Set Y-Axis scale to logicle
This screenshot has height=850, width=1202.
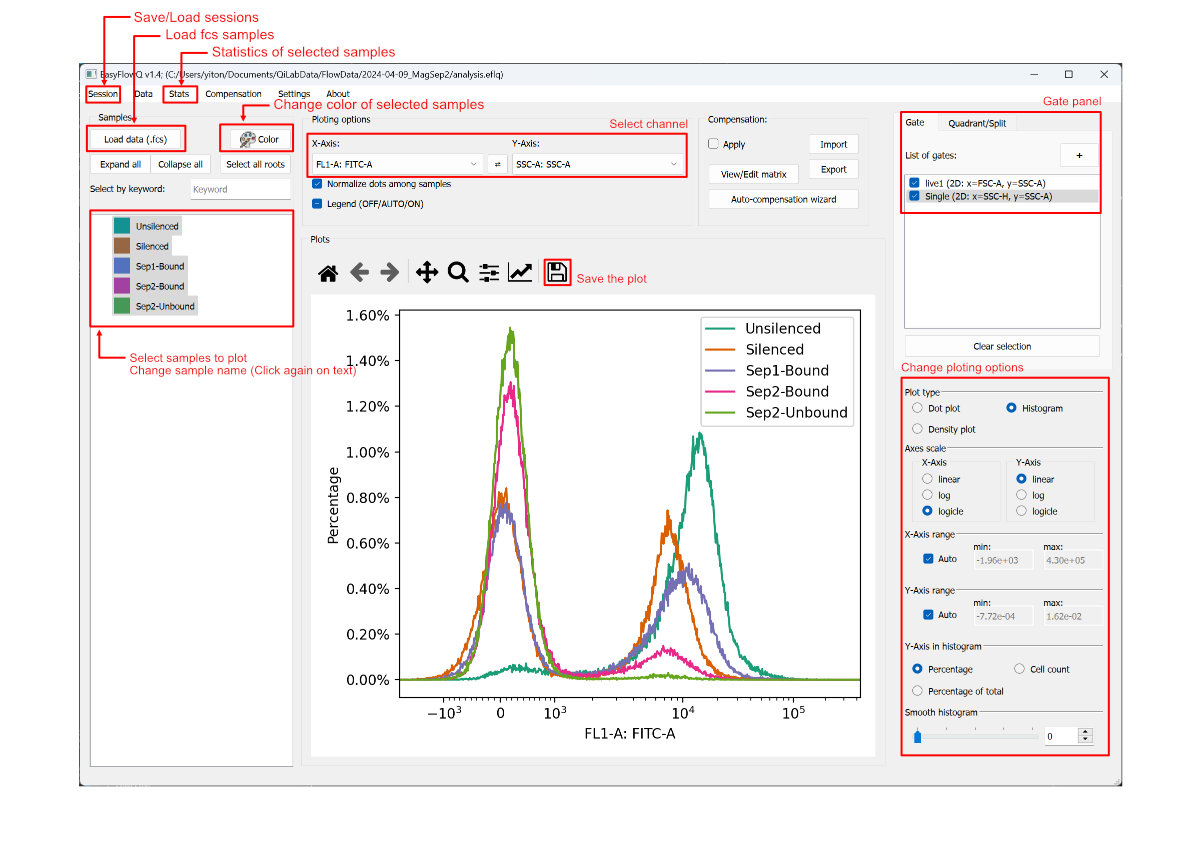(1021, 511)
